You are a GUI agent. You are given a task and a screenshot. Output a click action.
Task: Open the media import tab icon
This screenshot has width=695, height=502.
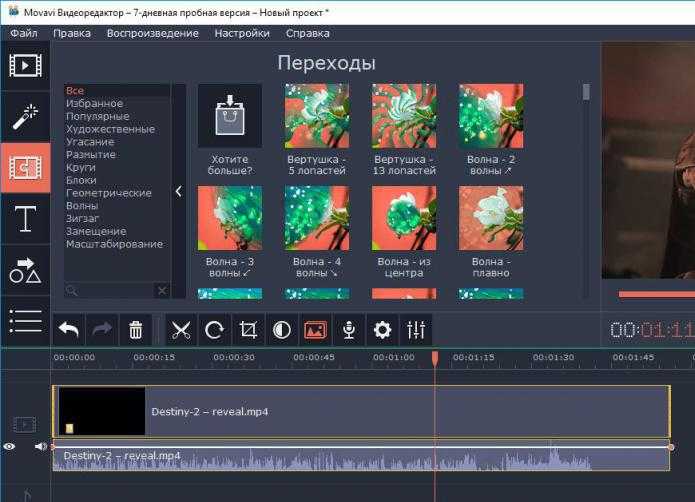pyautogui.click(x=25, y=66)
